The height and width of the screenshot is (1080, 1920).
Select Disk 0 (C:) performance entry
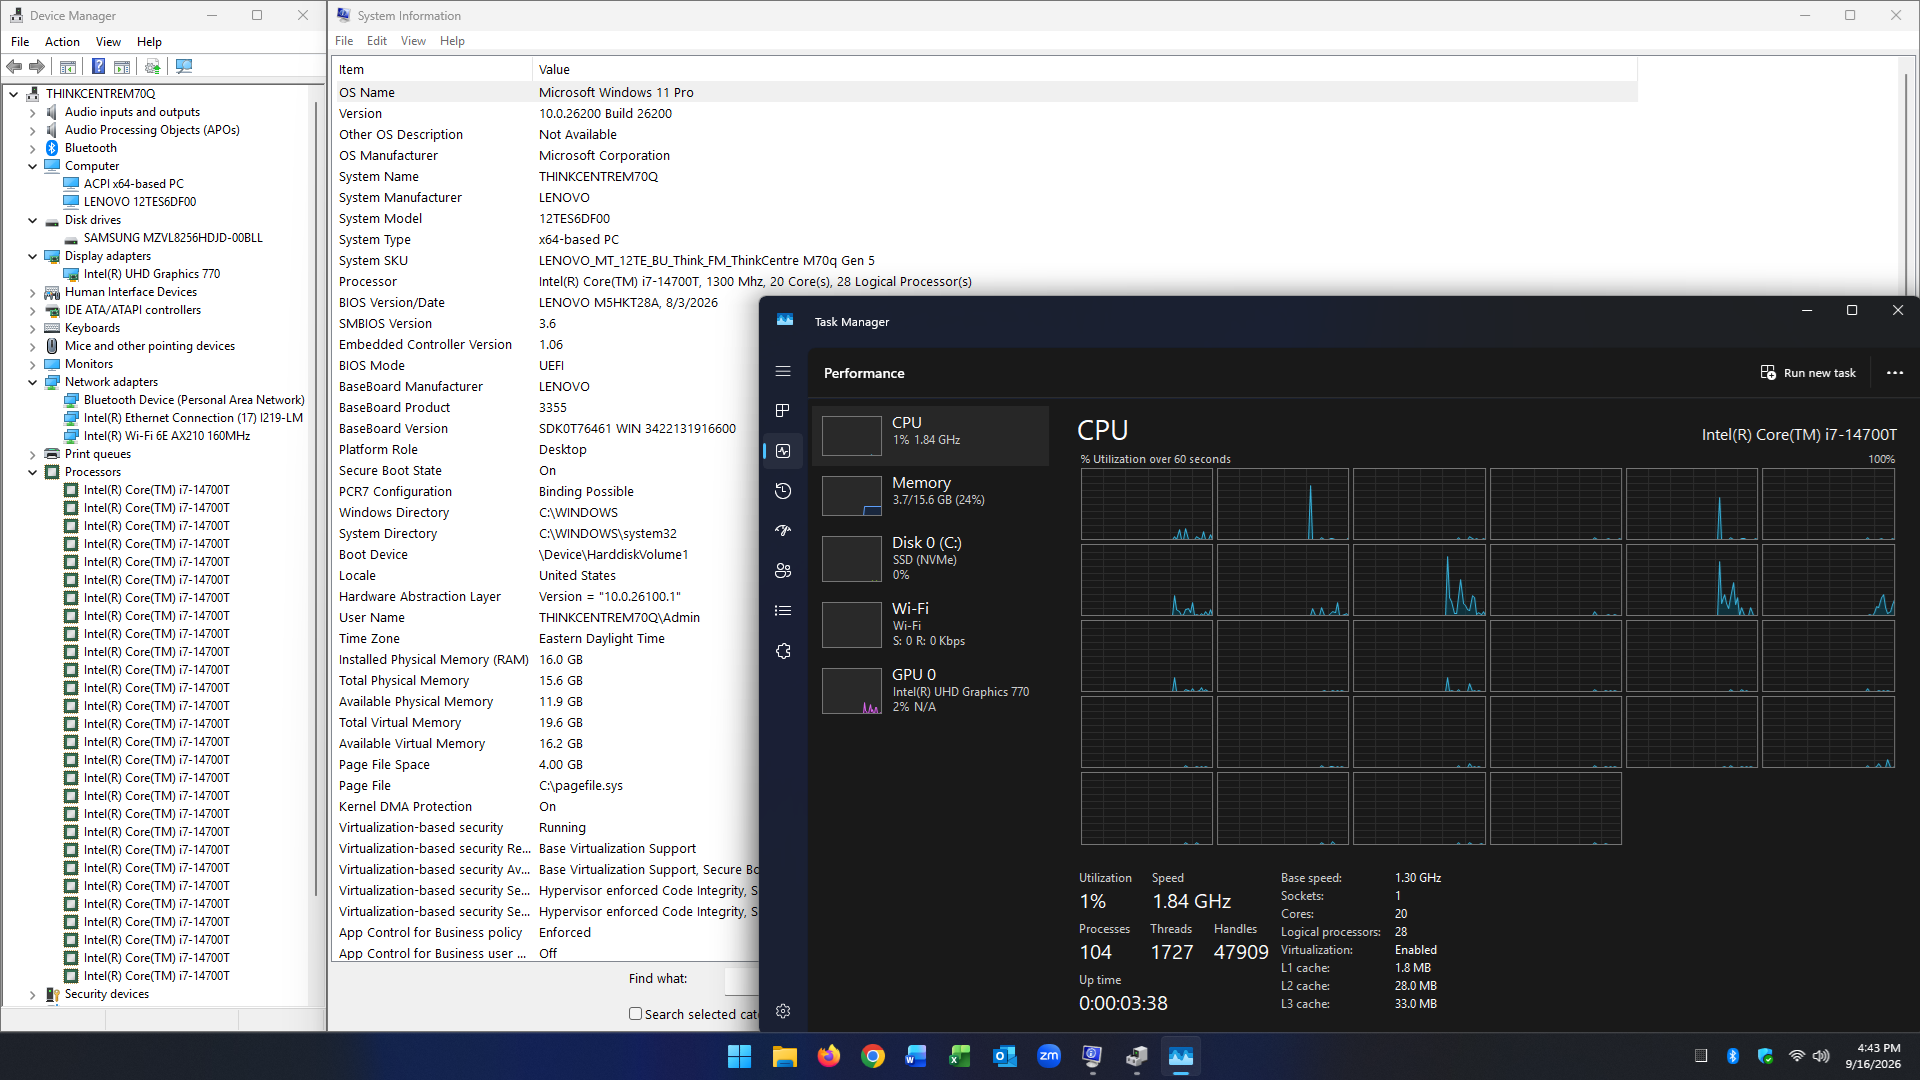tap(931, 558)
